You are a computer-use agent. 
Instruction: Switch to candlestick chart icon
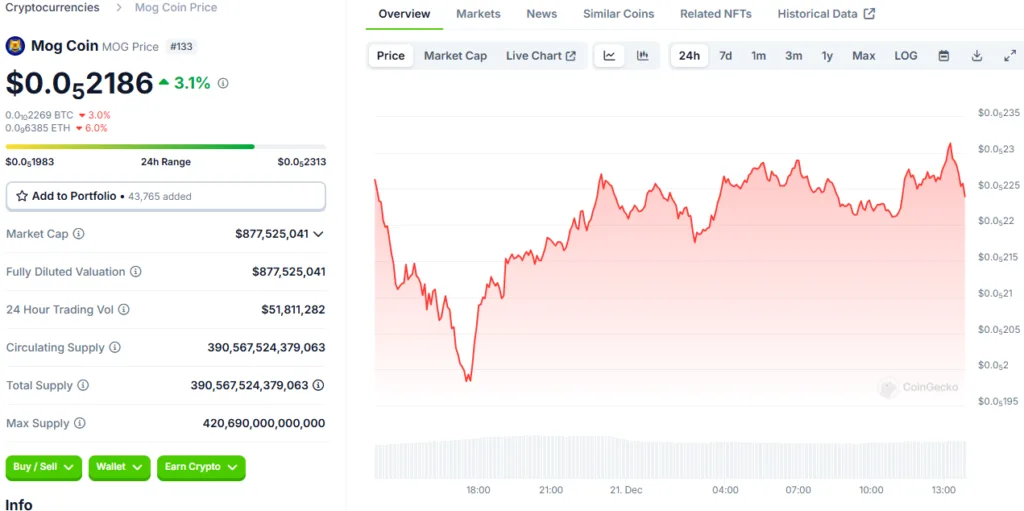[x=643, y=56]
